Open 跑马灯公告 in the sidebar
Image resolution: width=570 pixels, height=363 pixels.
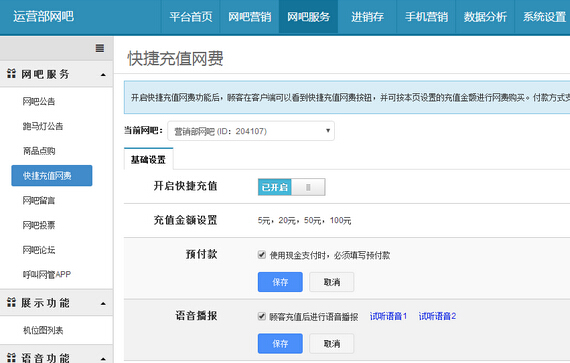[43, 126]
